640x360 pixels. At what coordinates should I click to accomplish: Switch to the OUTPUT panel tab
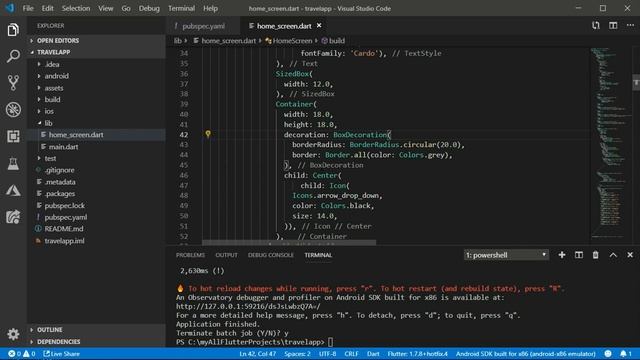(226, 255)
